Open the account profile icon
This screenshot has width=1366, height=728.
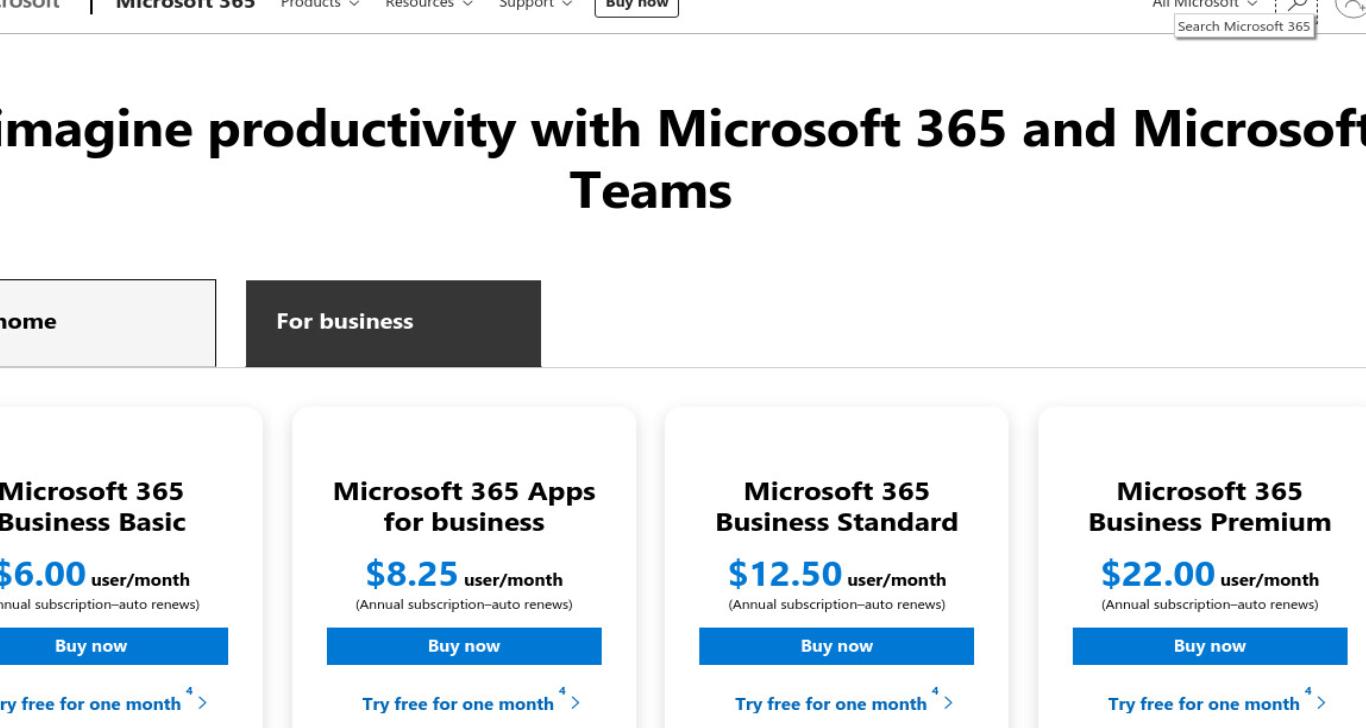[x=1352, y=5]
